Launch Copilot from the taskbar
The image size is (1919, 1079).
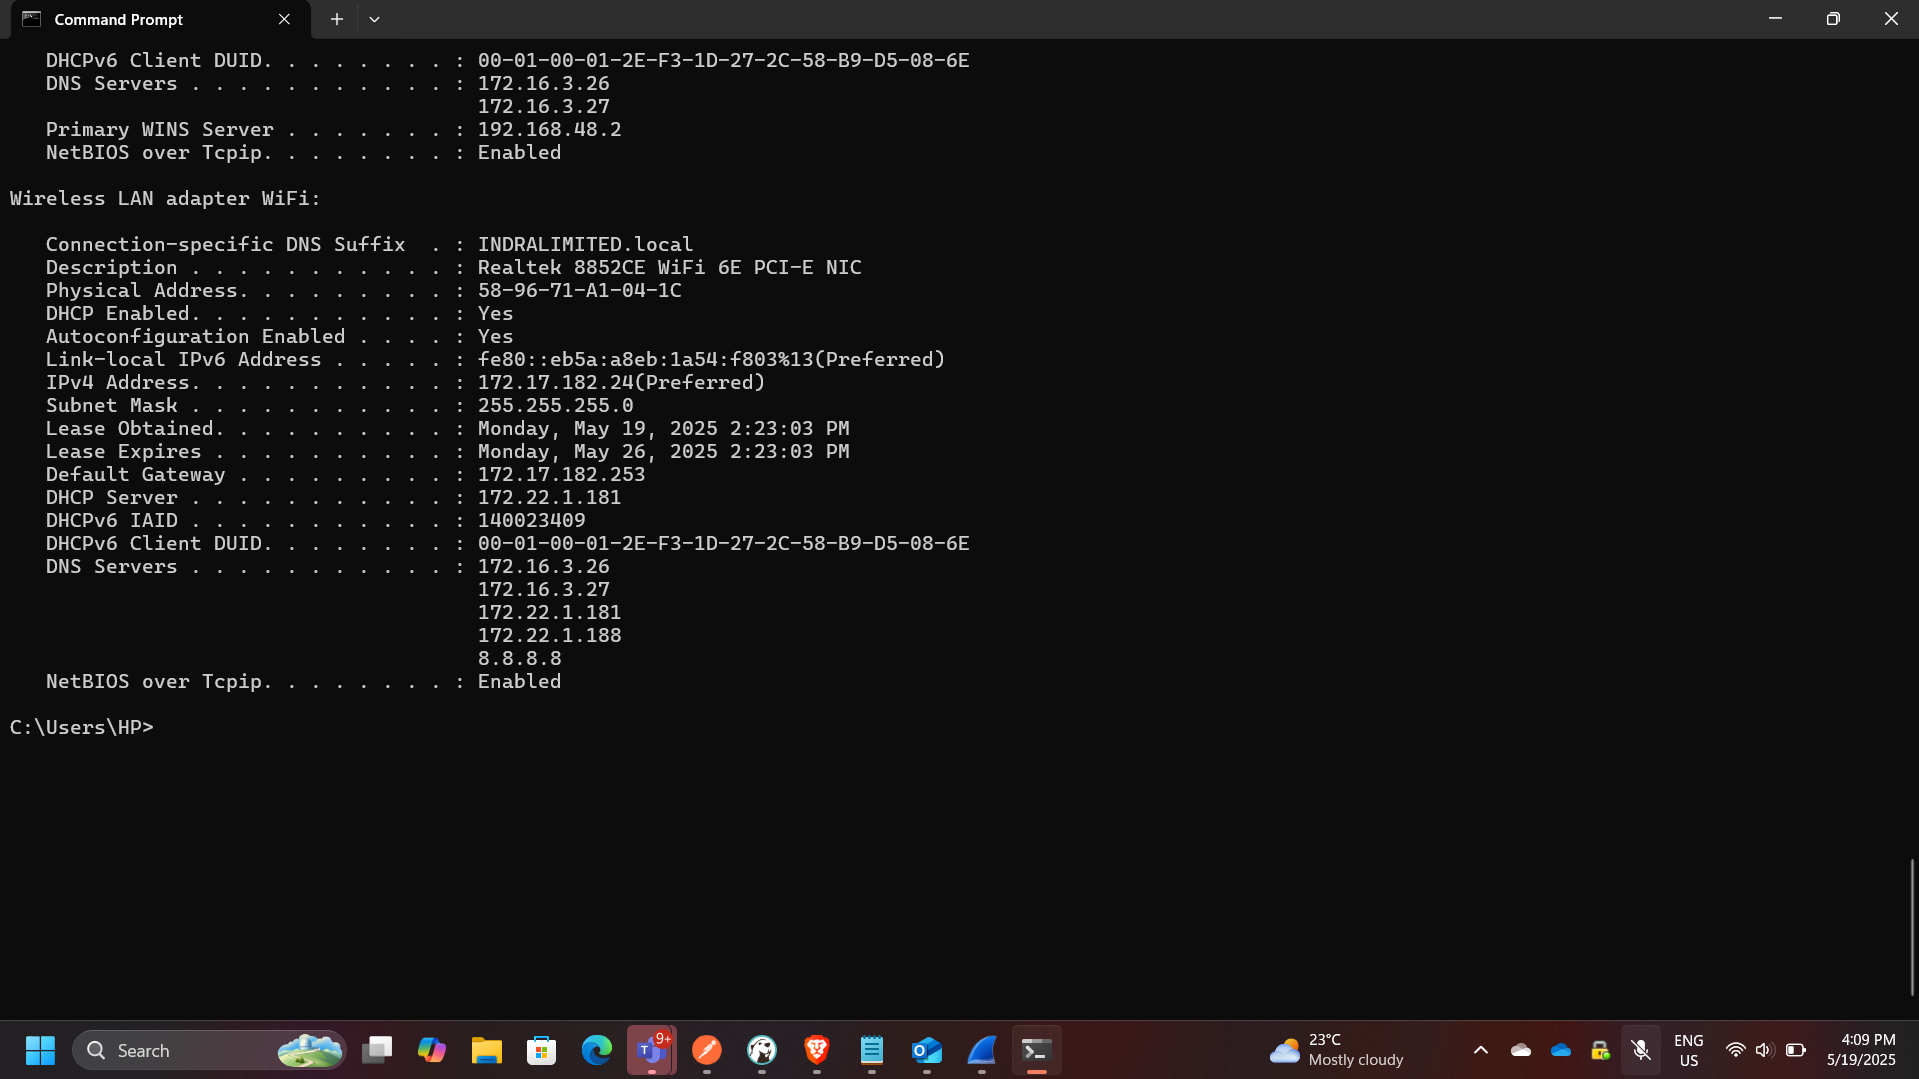click(x=432, y=1050)
